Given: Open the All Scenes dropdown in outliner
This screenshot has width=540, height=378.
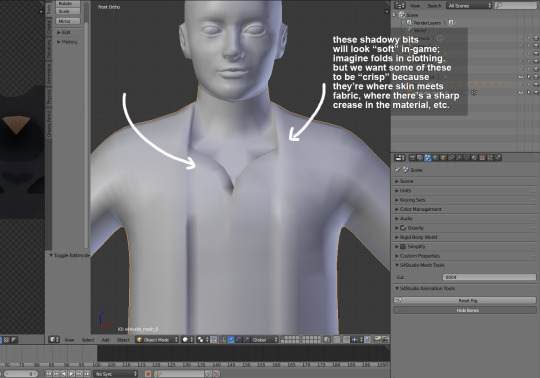Looking at the screenshot, I should (x=469, y=6).
